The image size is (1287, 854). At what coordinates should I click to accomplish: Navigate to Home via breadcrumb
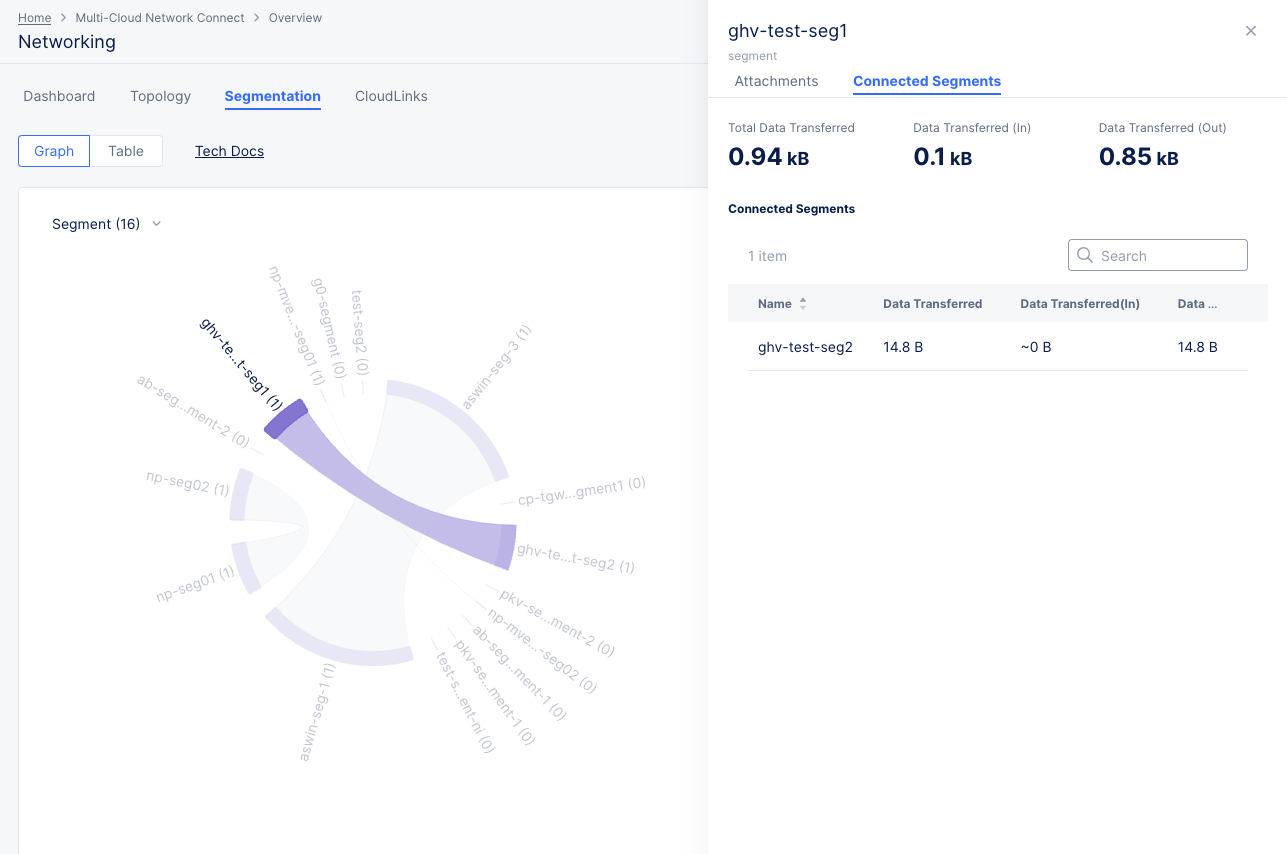click(x=33, y=17)
